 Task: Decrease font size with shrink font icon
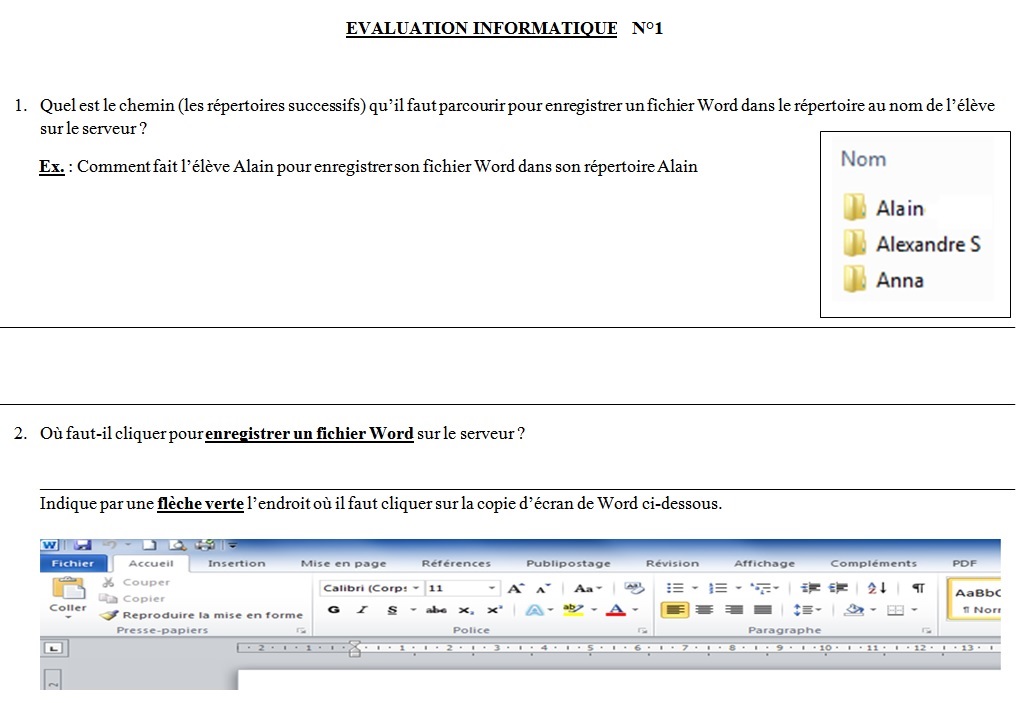[x=543, y=589]
